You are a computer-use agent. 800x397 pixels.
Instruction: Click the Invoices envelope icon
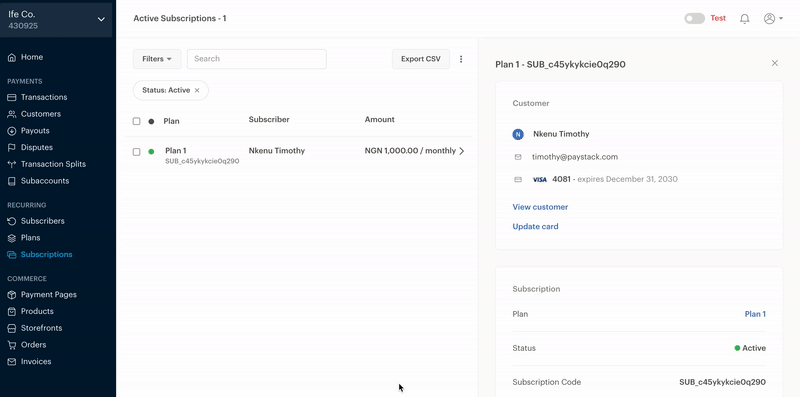tap(12, 361)
